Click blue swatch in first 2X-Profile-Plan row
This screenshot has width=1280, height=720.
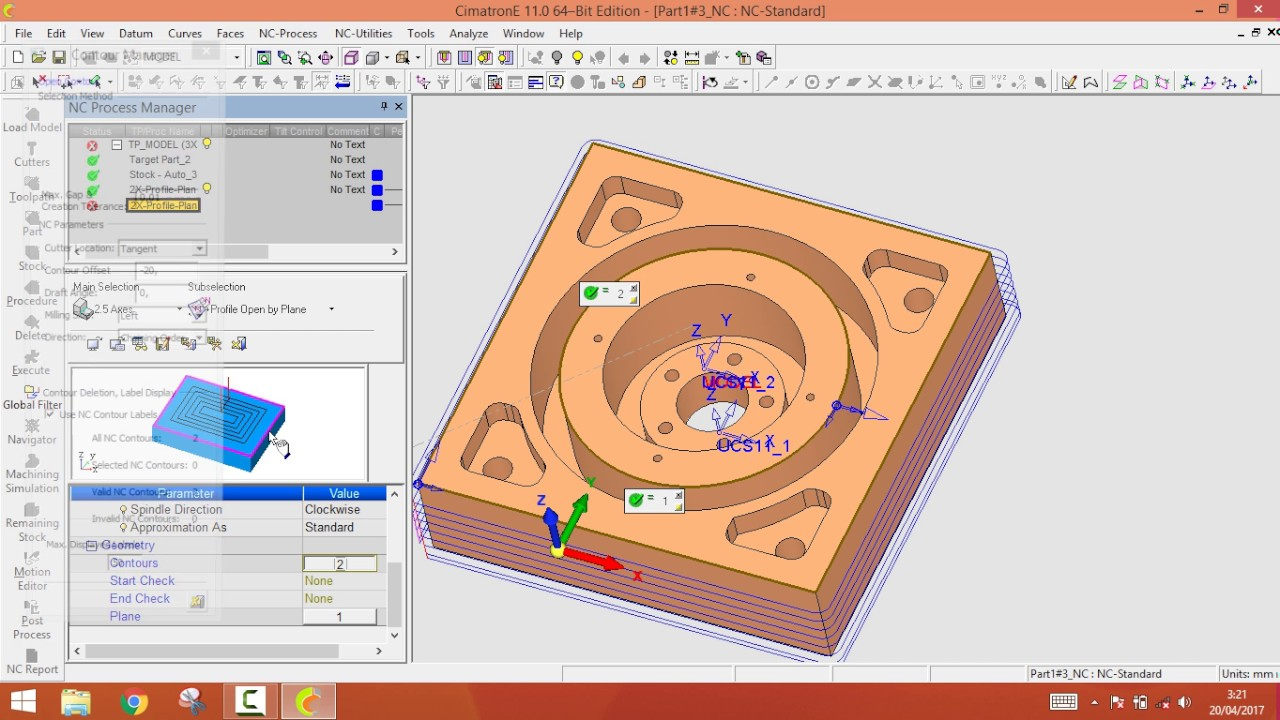(x=377, y=190)
